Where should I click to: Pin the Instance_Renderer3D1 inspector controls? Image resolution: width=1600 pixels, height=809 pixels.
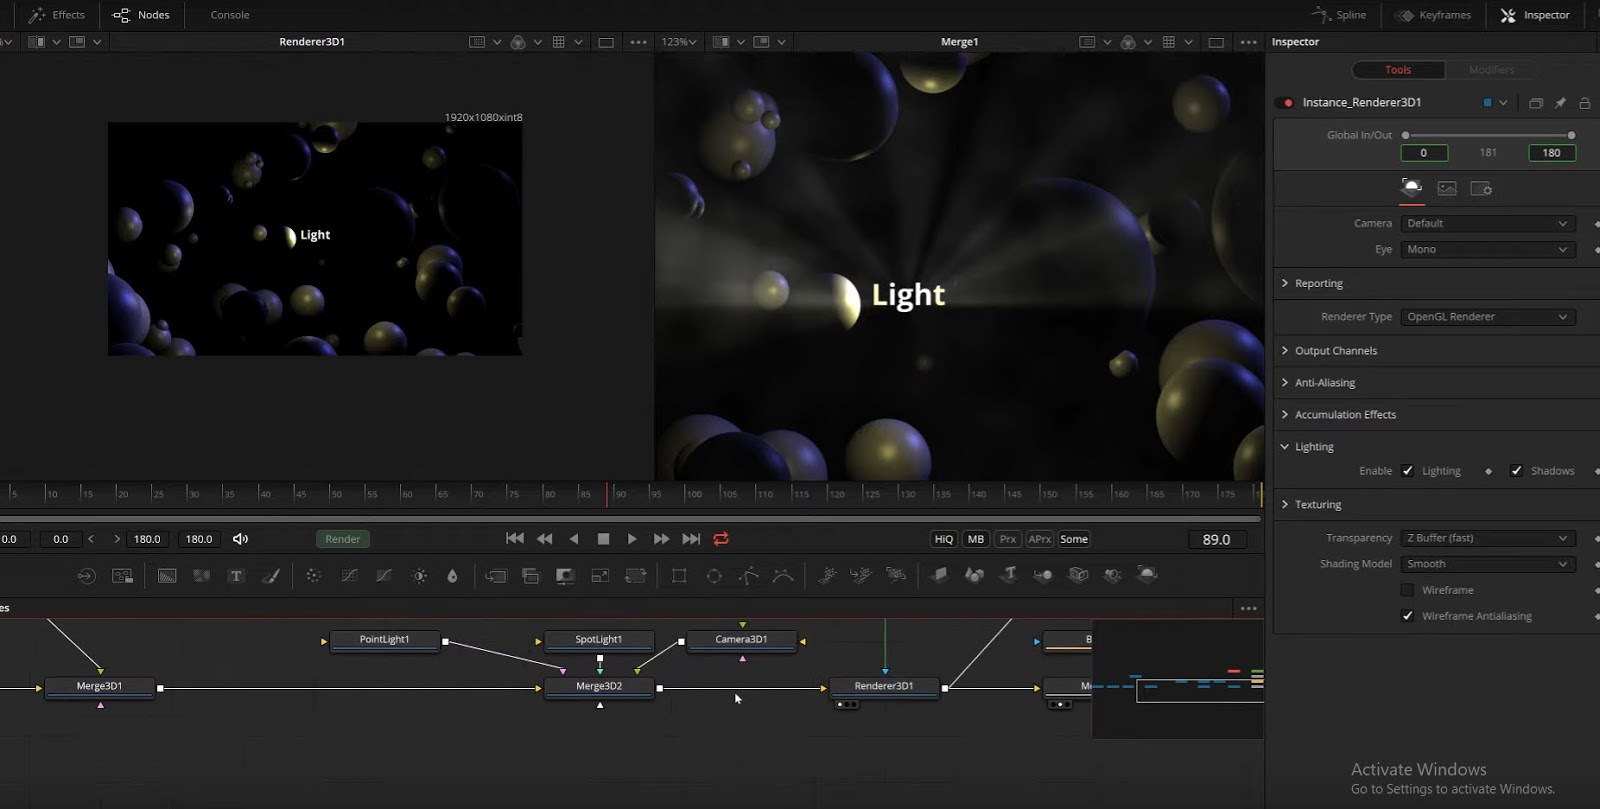click(1560, 103)
